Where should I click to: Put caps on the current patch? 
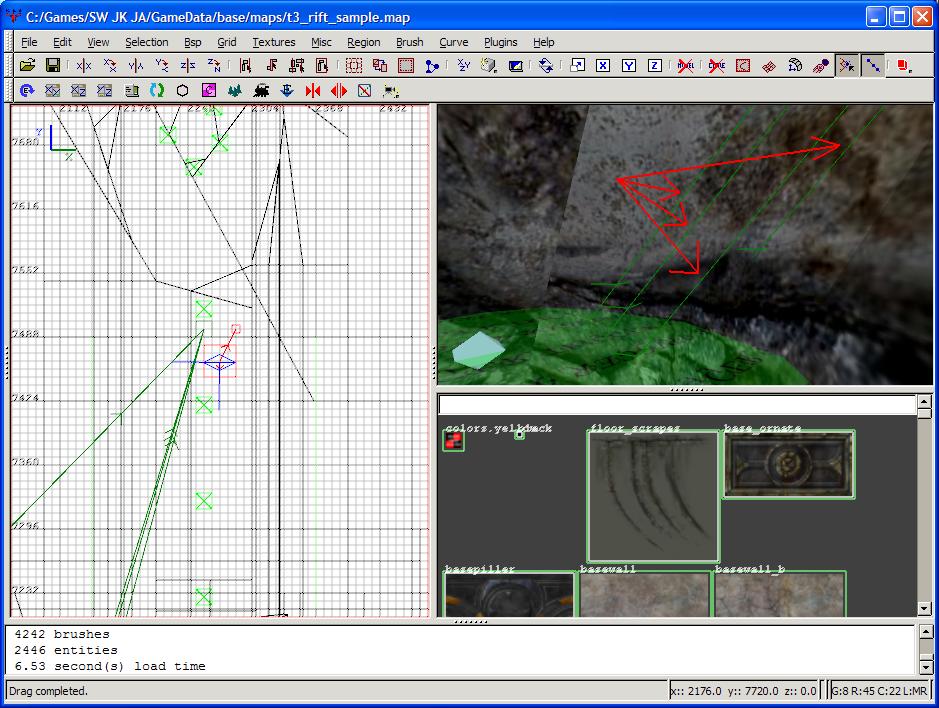(x=820, y=65)
